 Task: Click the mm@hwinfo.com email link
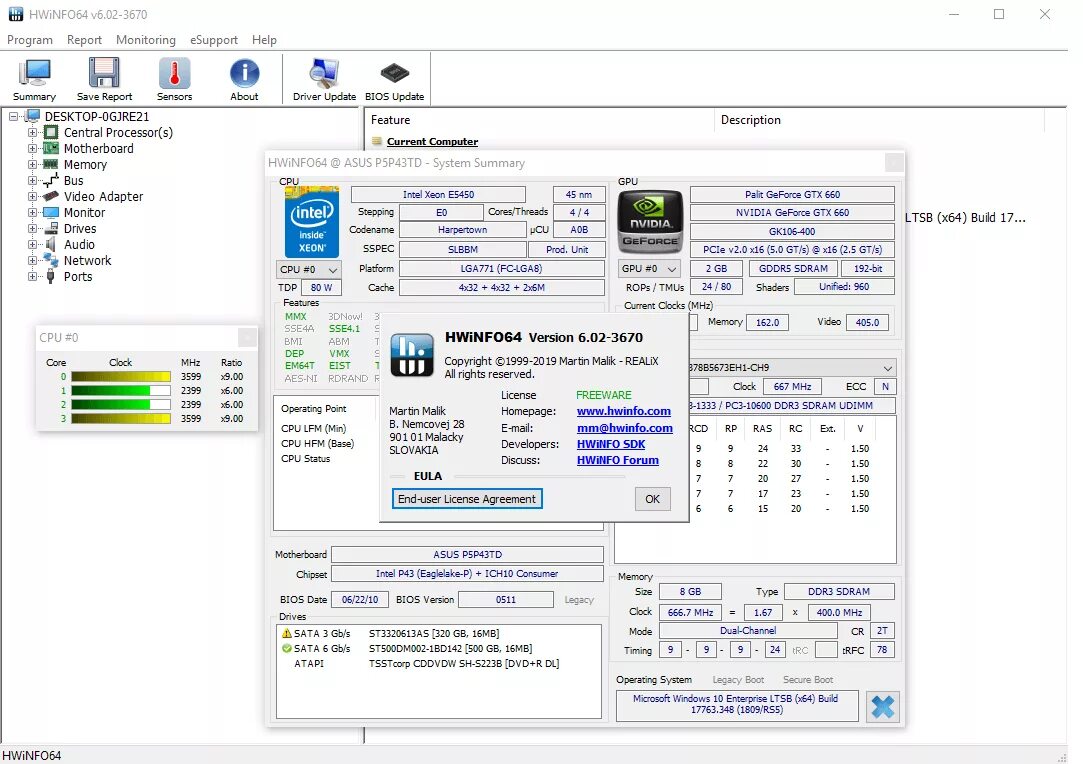point(624,428)
